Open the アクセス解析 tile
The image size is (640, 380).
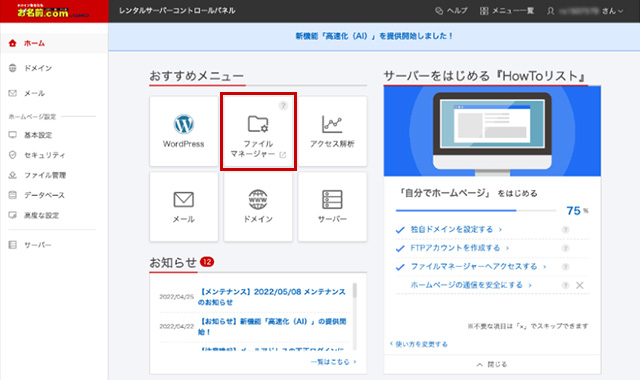pos(332,131)
